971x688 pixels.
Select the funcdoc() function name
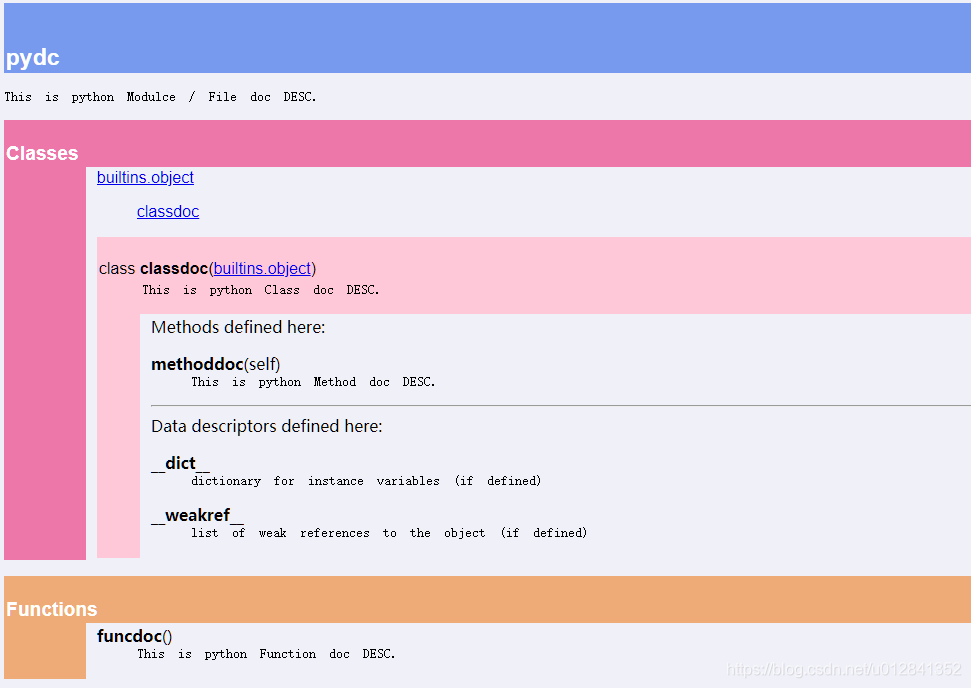tap(134, 636)
